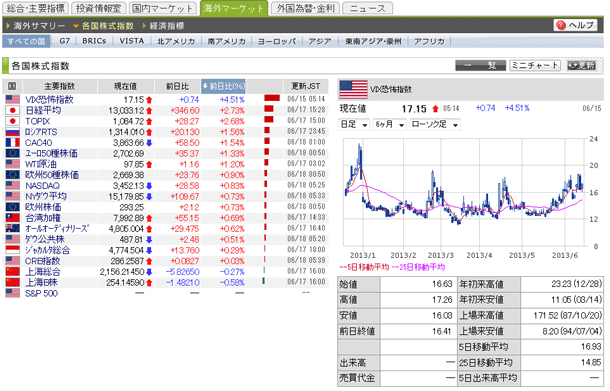Viewport: 610px width, 391px height.
Task: Click Taiwan flag in 台湾加権 row
Action: (12, 218)
